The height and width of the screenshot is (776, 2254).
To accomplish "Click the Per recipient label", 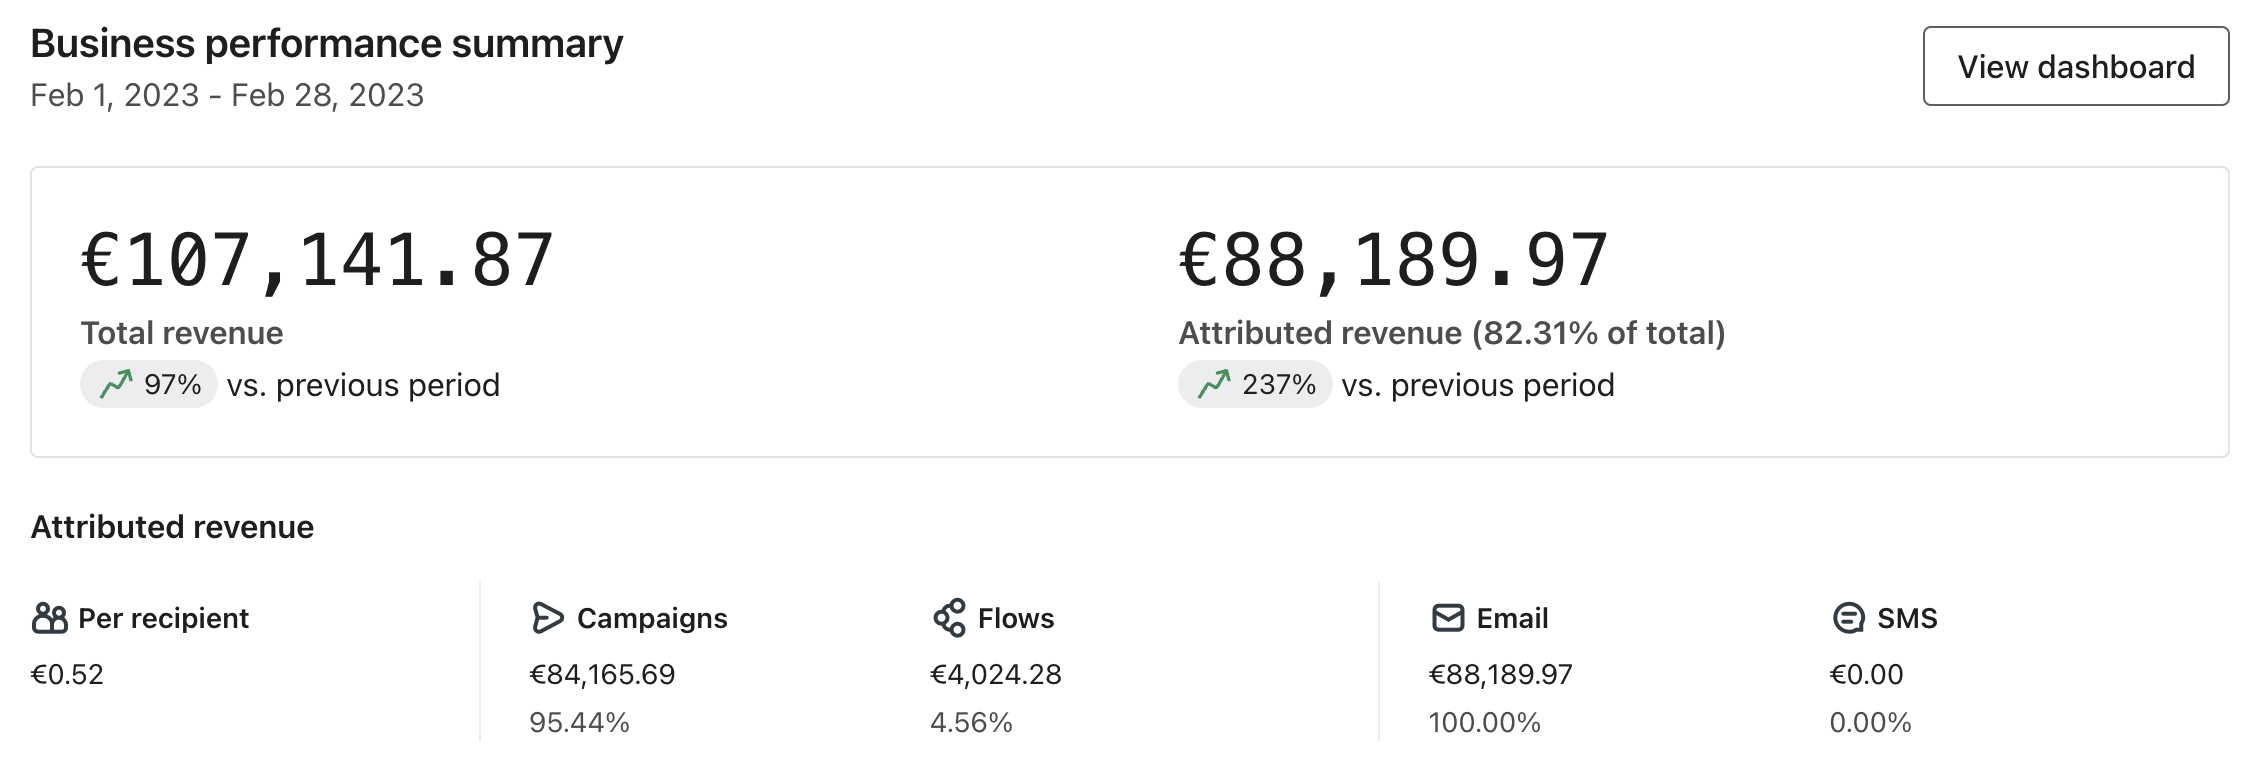I will point(163,619).
